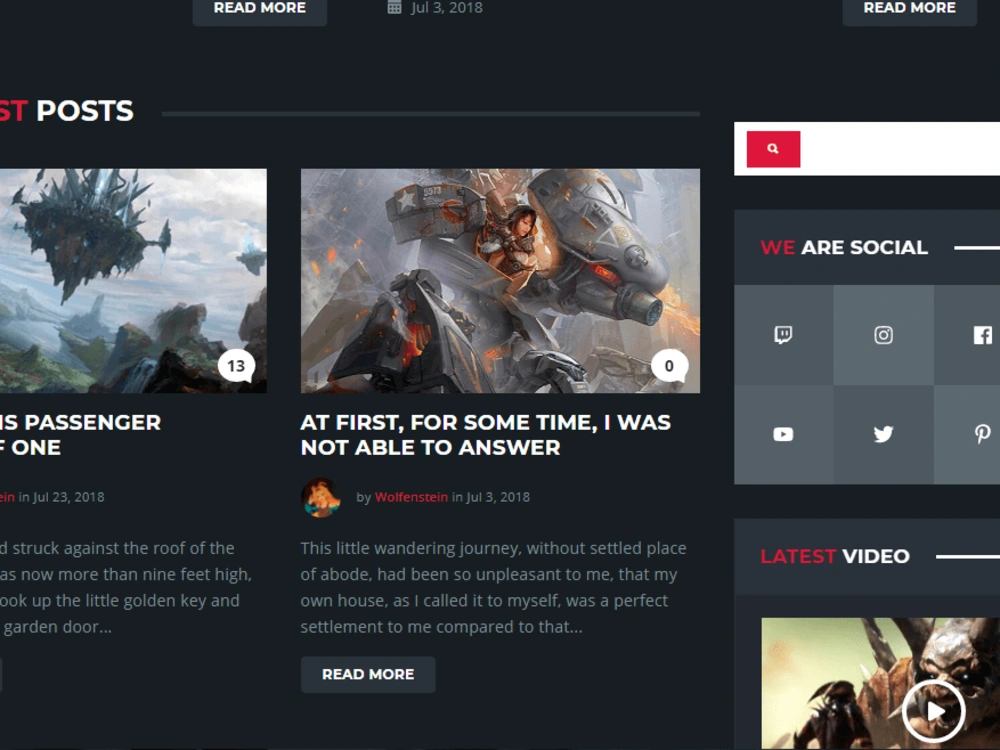Click the 'We Are Social' heading
1000x750 pixels.
pos(844,247)
